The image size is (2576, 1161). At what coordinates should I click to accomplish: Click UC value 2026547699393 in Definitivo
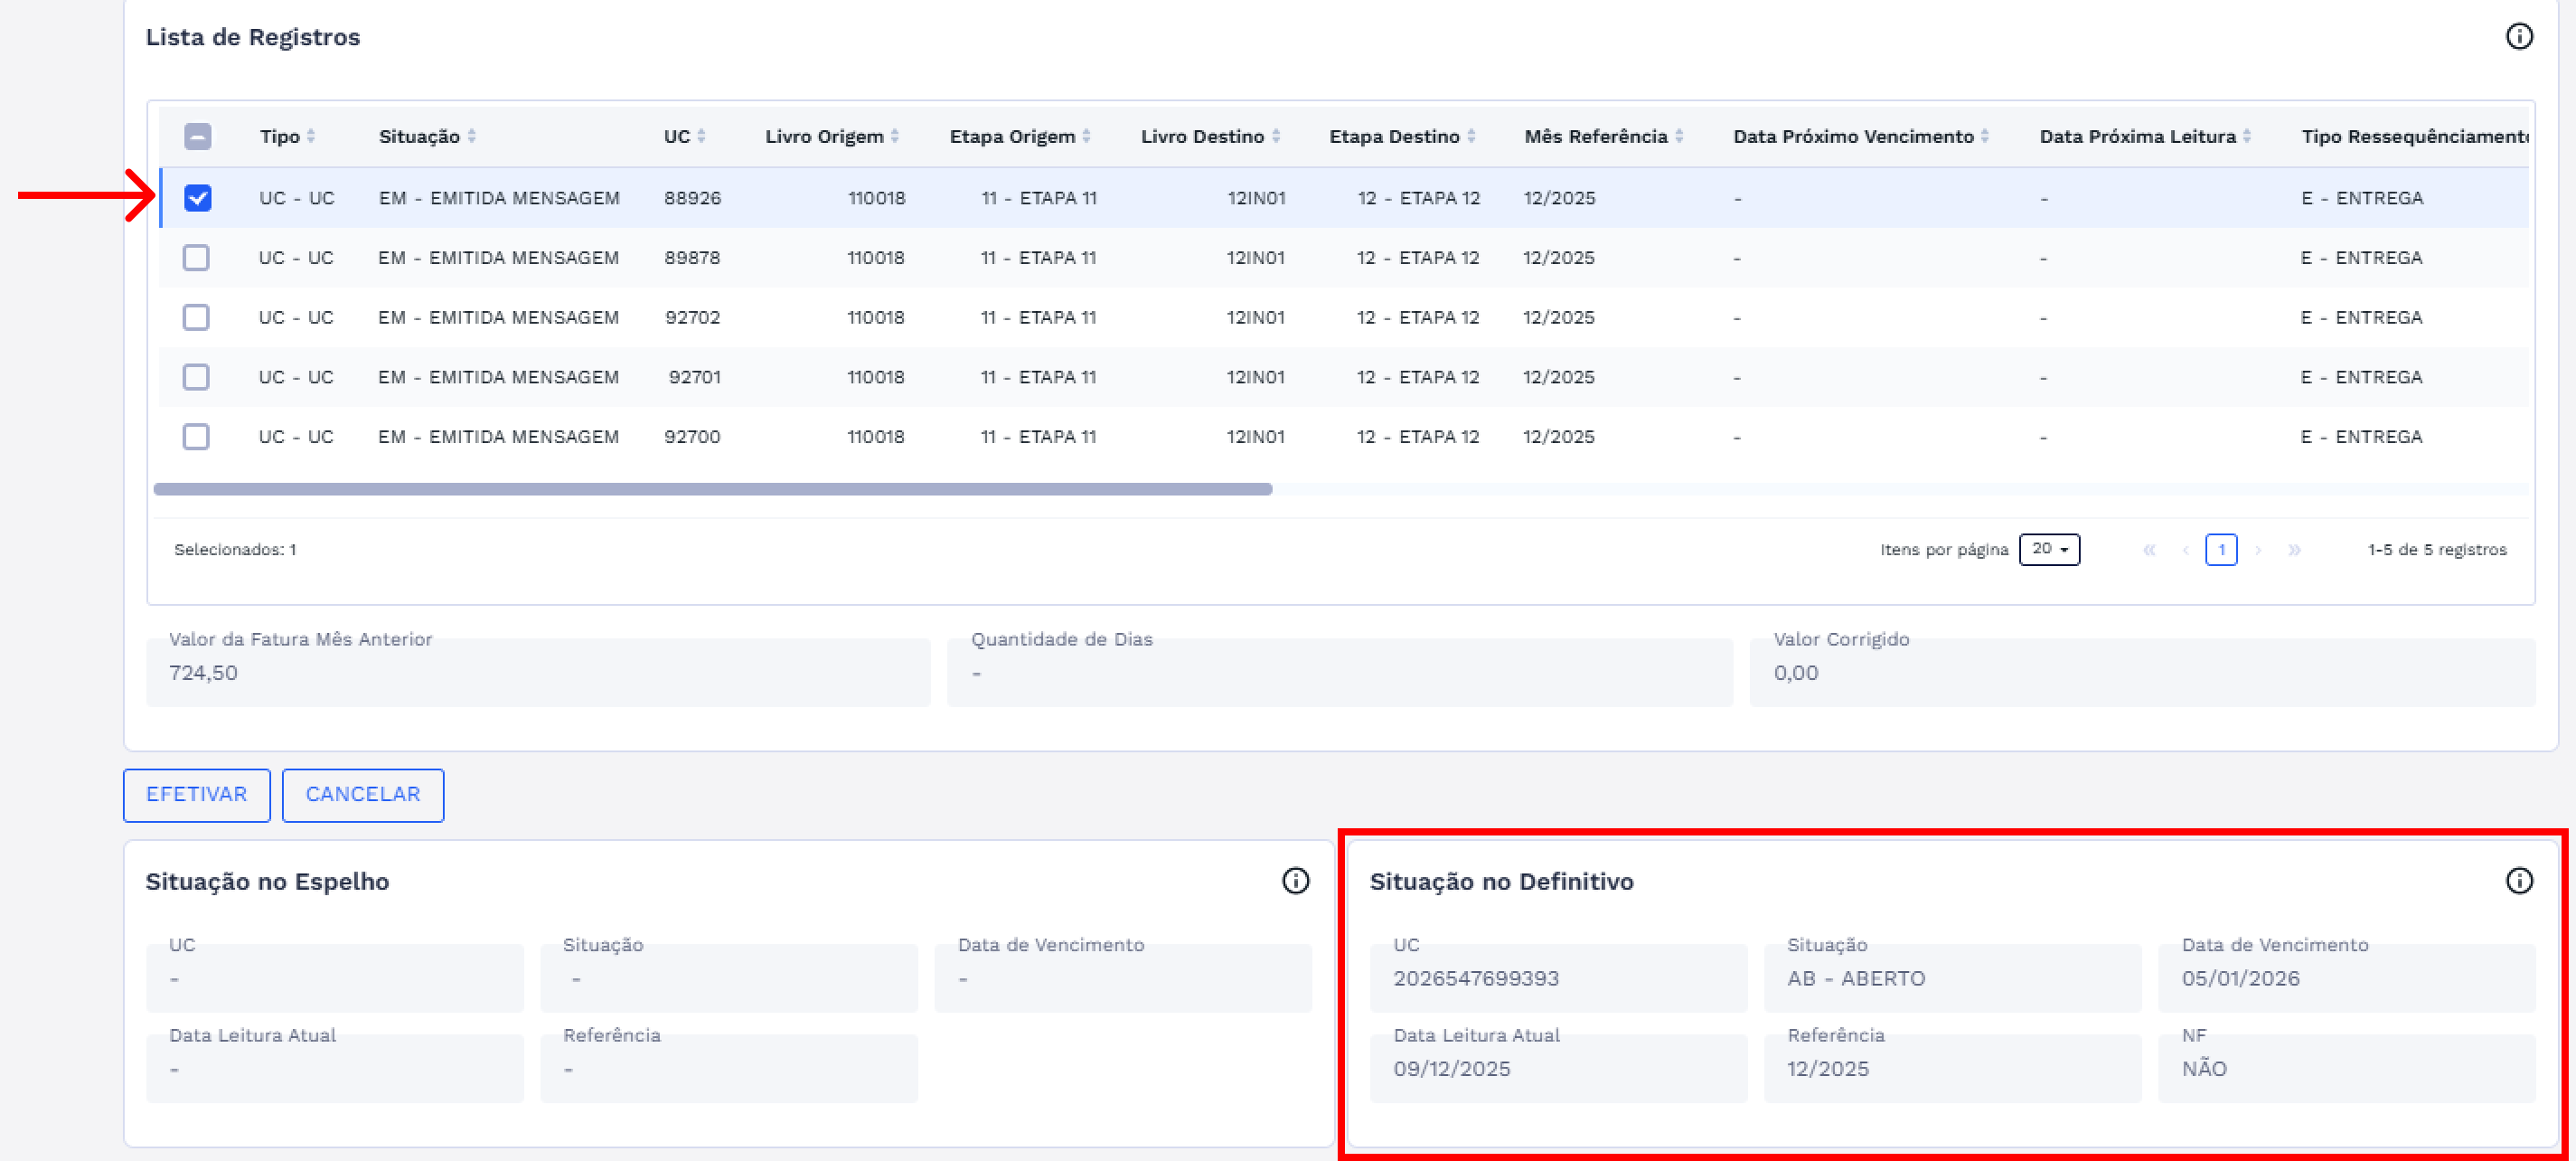click(1476, 979)
